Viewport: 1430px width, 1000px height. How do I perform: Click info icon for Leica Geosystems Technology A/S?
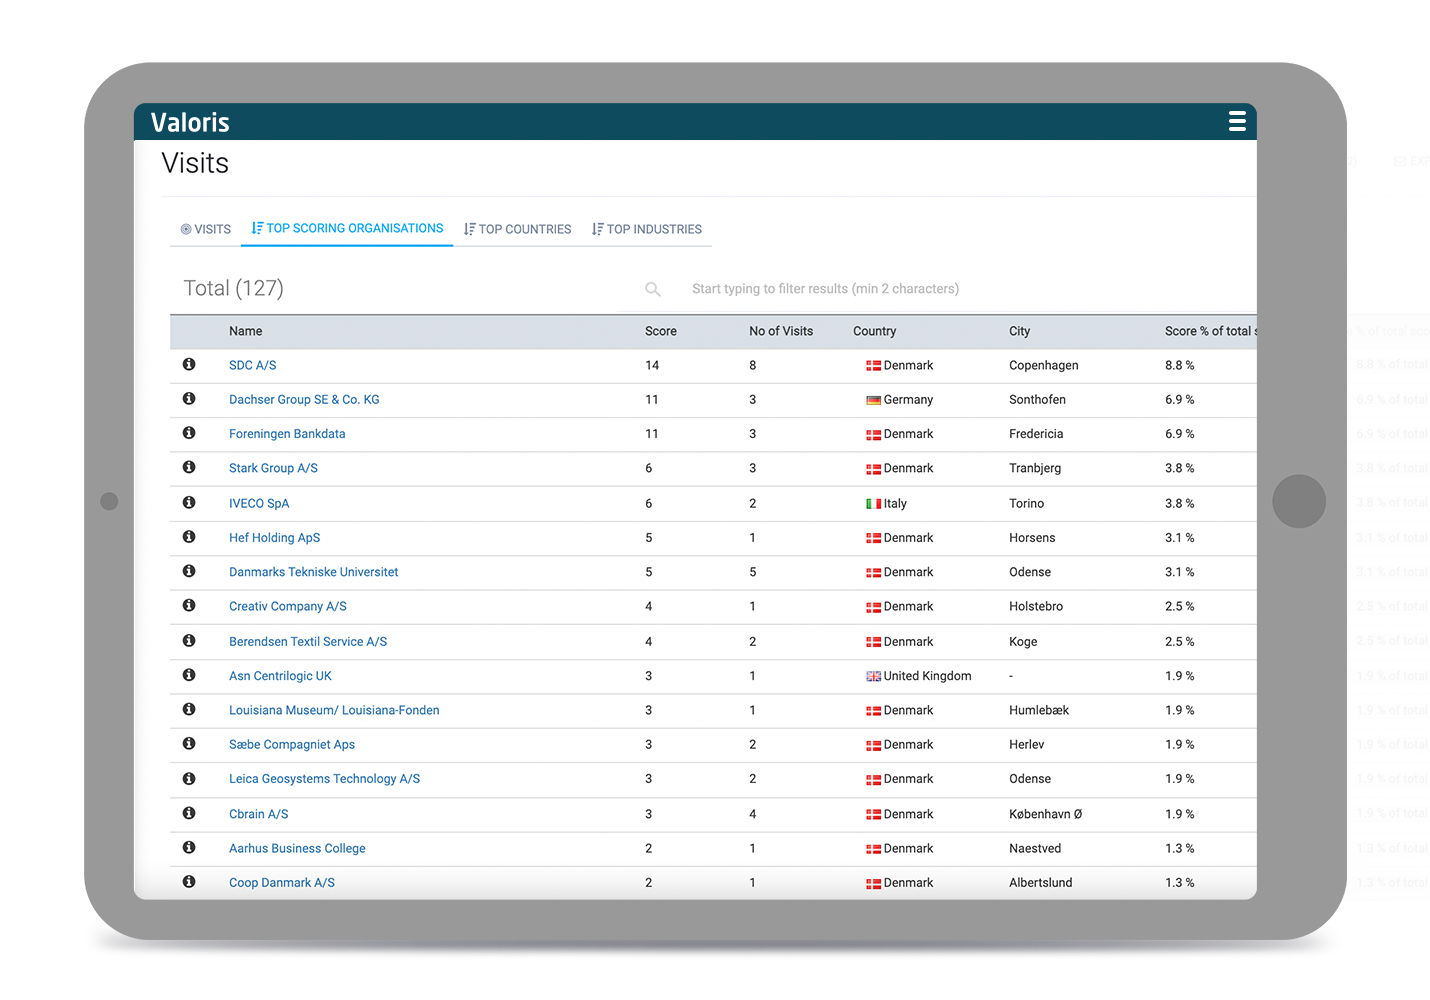pos(189,778)
